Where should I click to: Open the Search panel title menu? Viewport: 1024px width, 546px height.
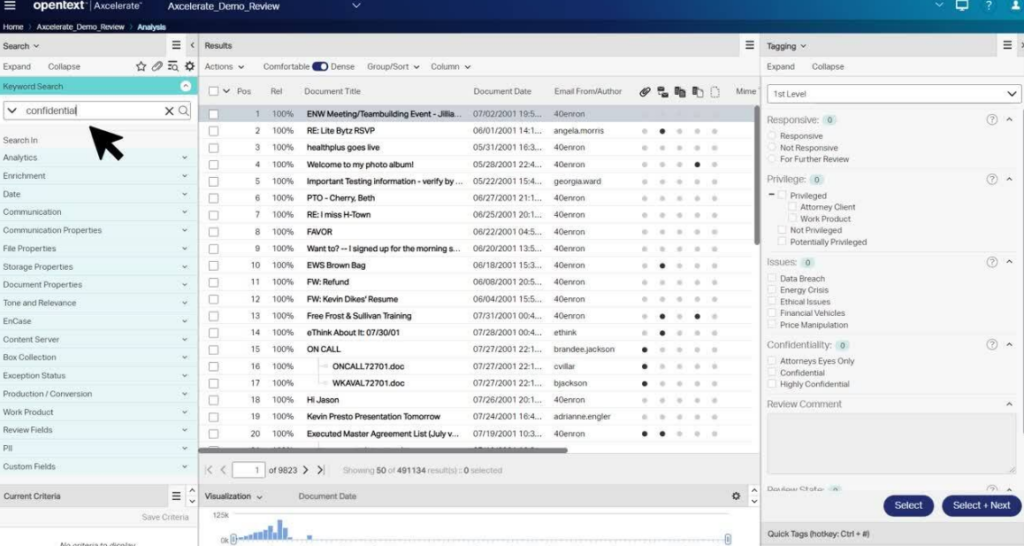click(21, 46)
